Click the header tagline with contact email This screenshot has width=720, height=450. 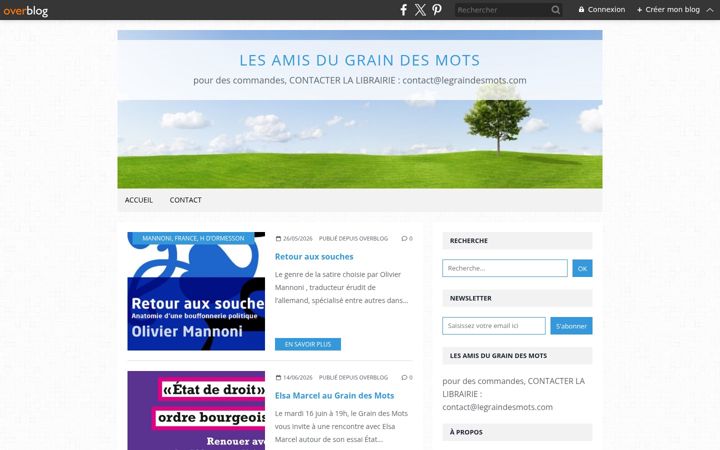(x=360, y=80)
